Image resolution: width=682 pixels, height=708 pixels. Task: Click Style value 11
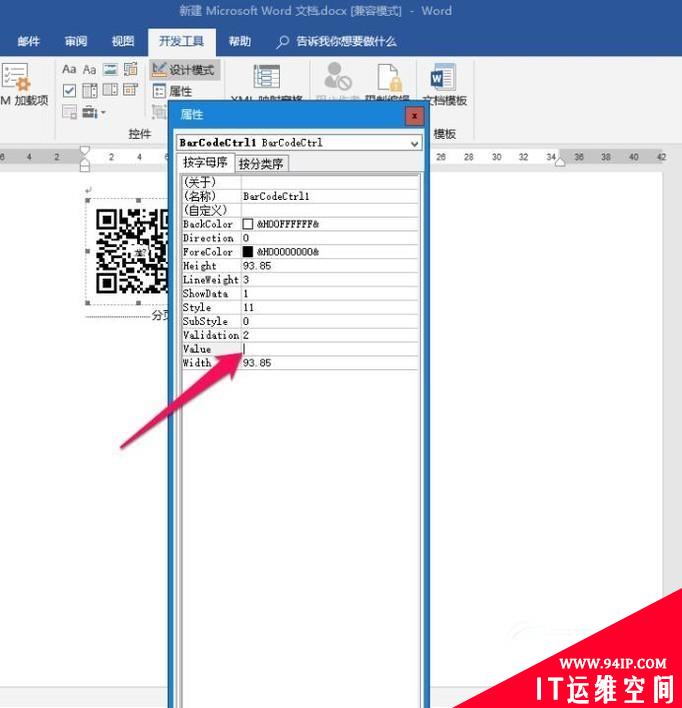coord(330,307)
